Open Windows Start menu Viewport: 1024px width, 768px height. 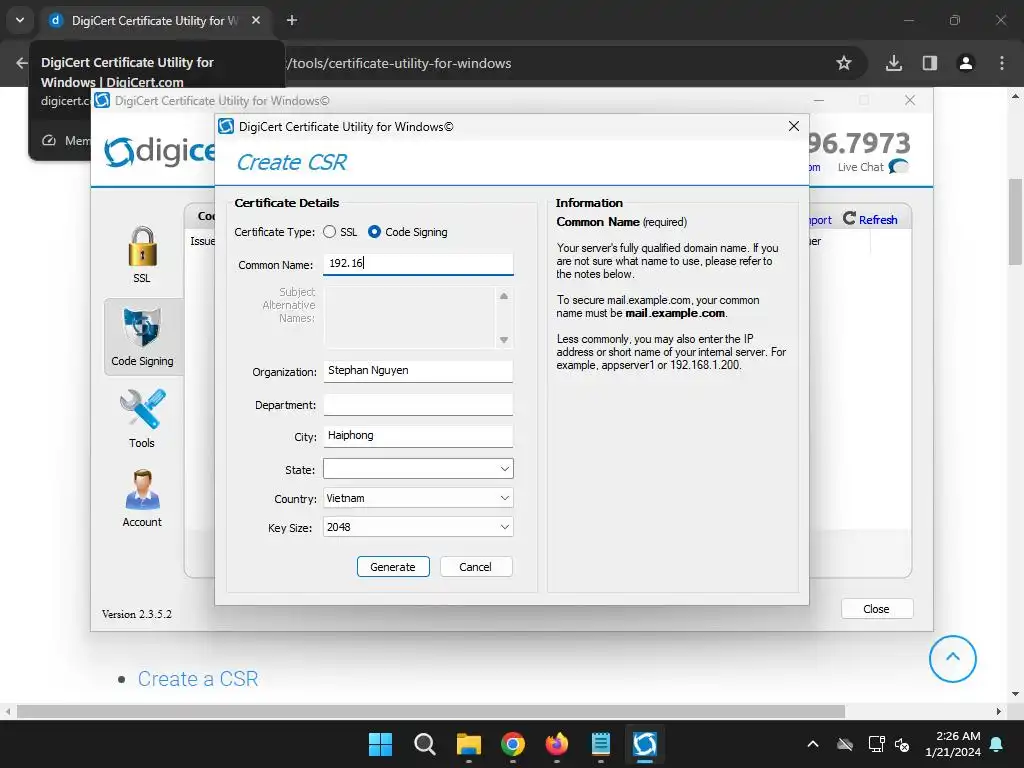click(380, 744)
